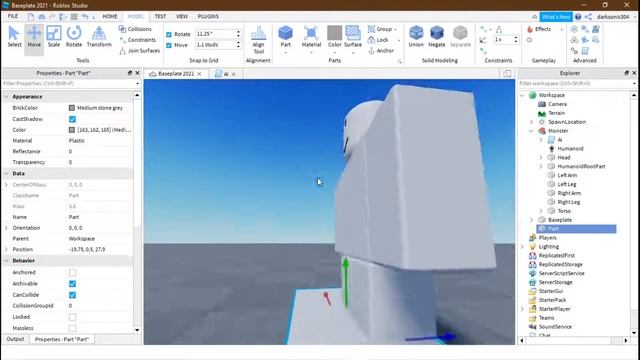Toggle the Move snap checkbox
This screenshot has width=640, height=360.
click(169, 45)
